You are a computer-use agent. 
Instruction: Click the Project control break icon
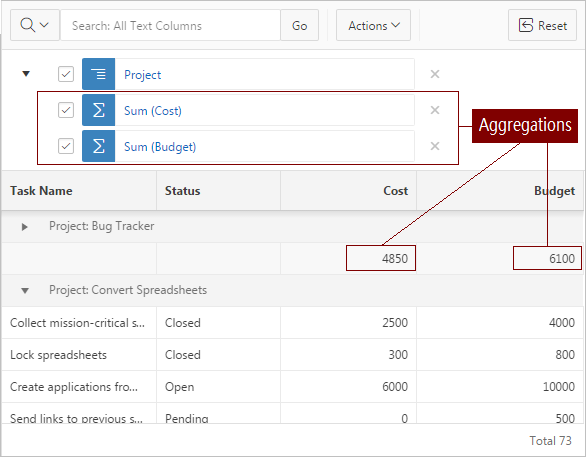click(99, 74)
